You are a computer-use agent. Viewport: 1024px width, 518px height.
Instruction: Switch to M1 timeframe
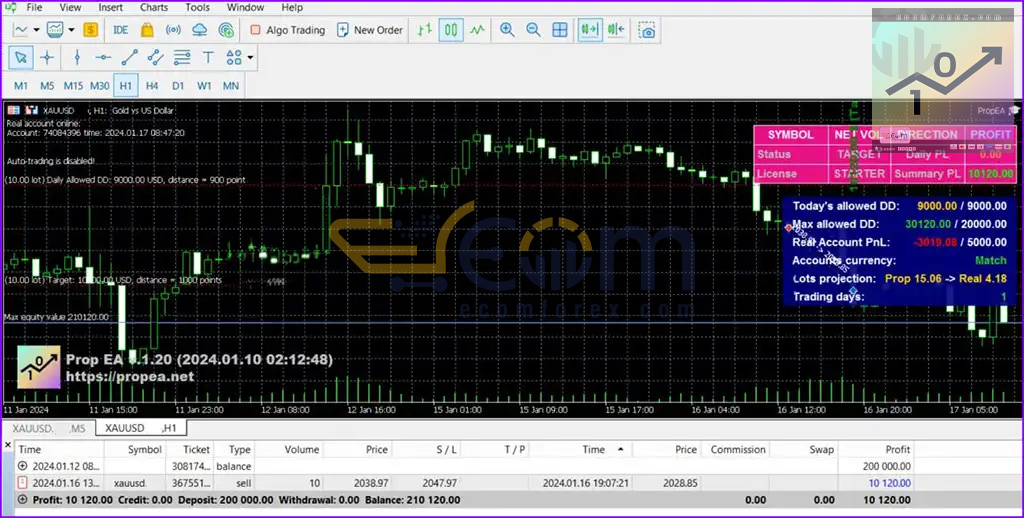pyautogui.click(x=21, y=86)
